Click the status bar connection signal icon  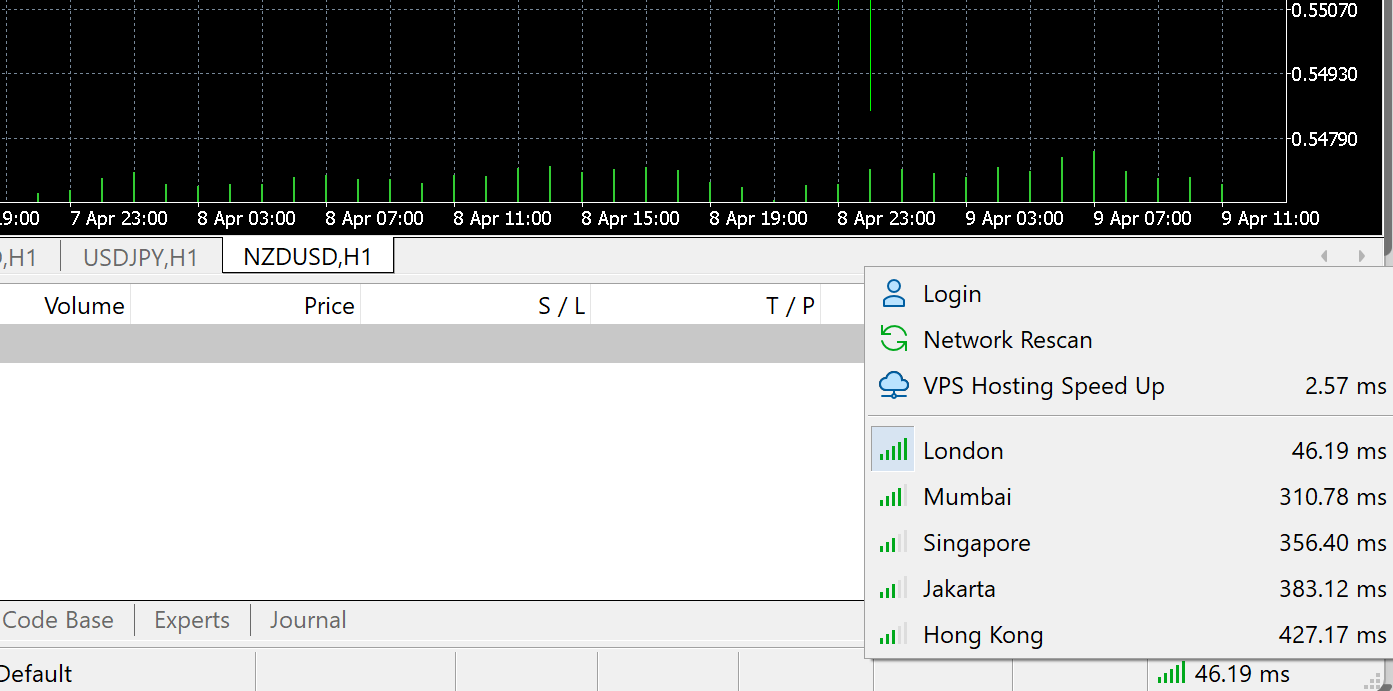[1171, 674]
